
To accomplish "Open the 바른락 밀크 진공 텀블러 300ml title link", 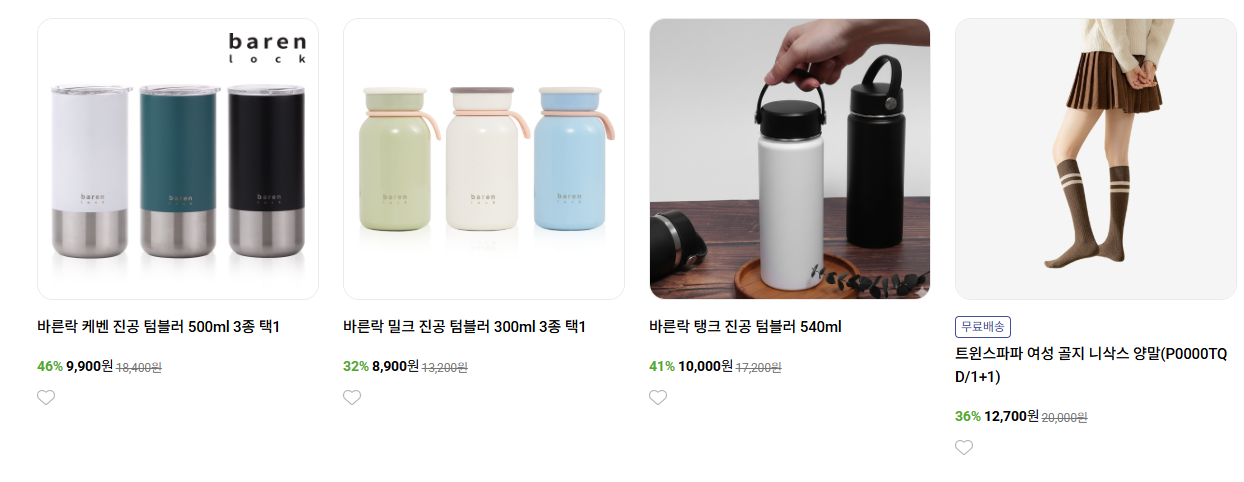I will (x=464, y=327).
